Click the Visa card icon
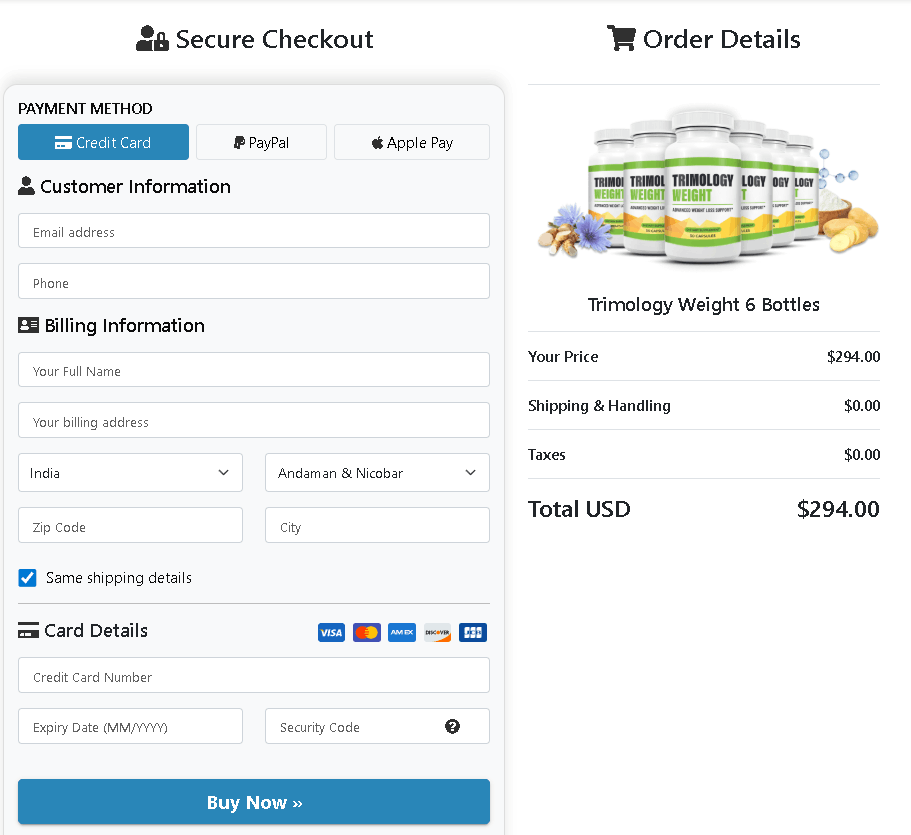 (x=331, y=632)
